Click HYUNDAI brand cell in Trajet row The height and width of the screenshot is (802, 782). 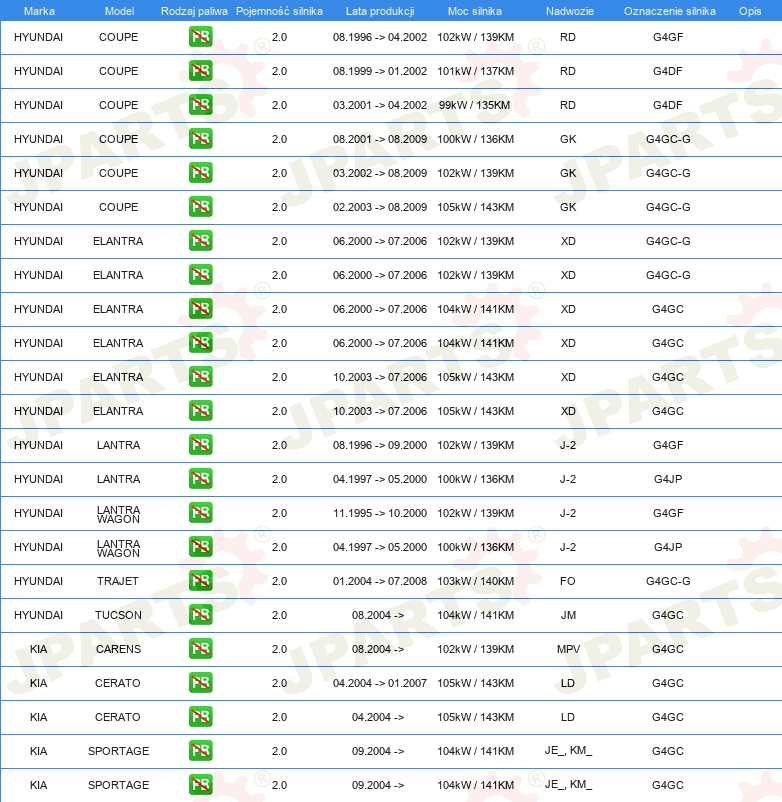click(x=38, y=581)
